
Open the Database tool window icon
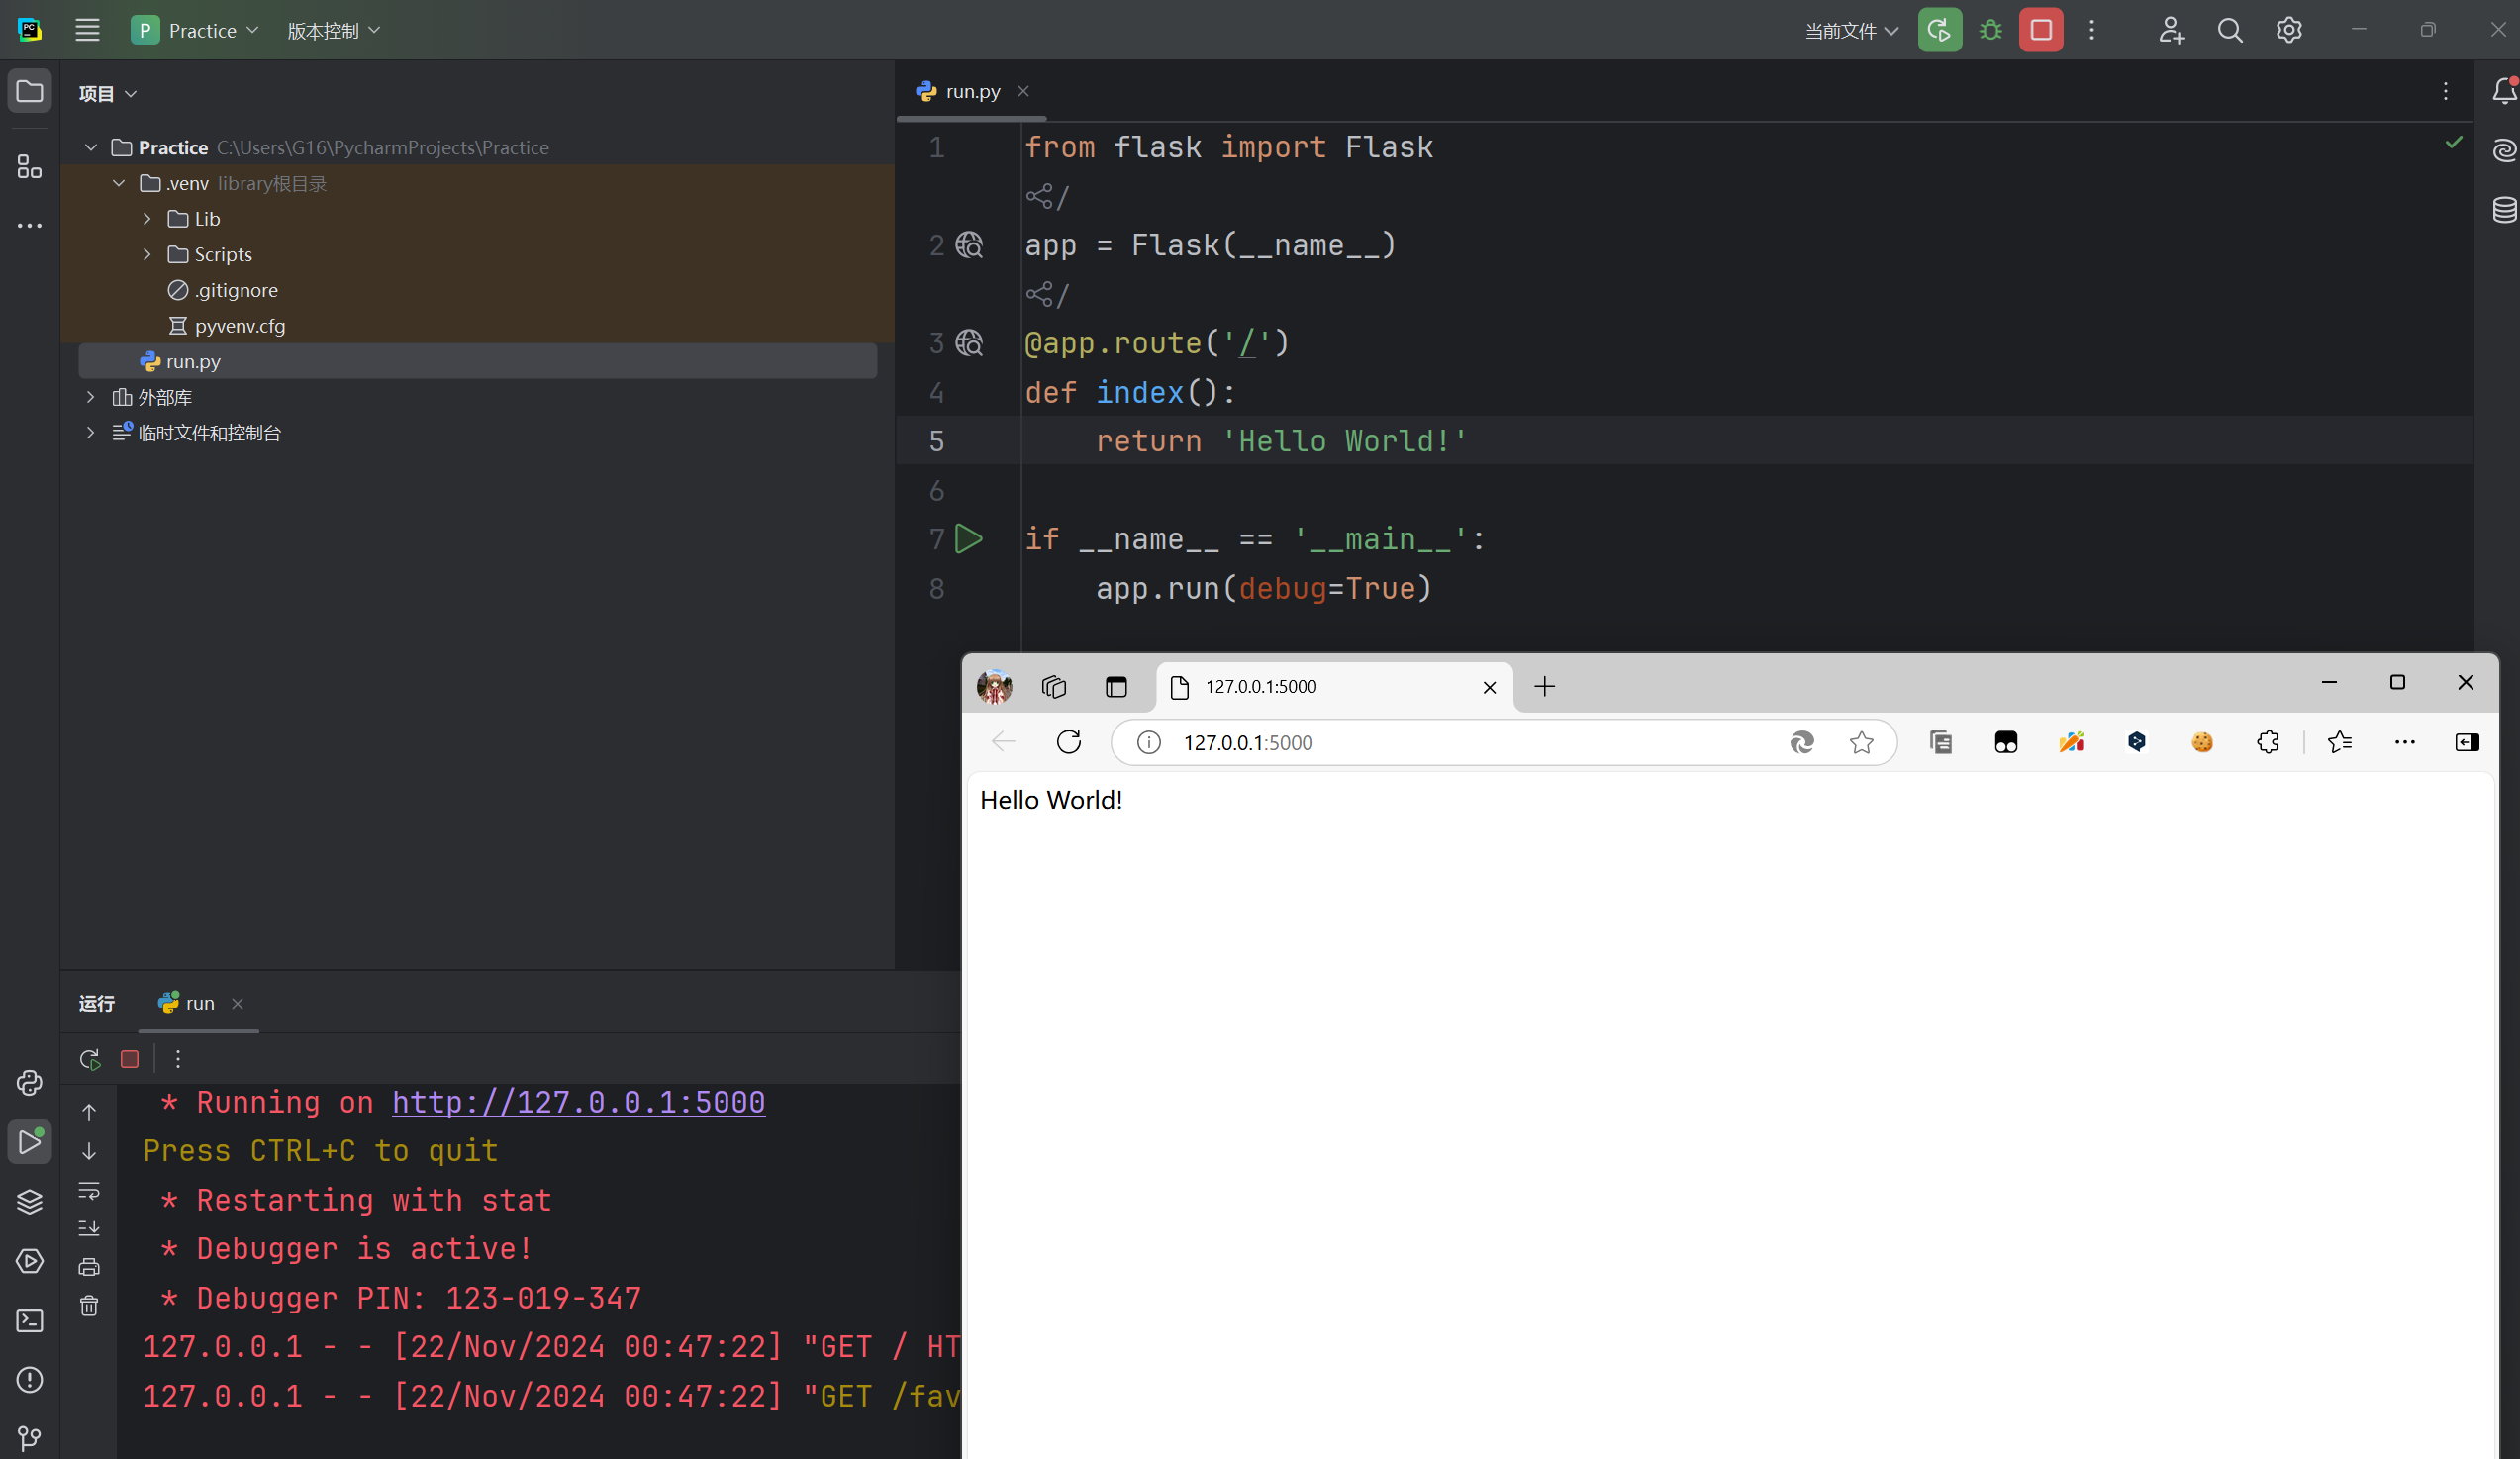point(2504,209)
